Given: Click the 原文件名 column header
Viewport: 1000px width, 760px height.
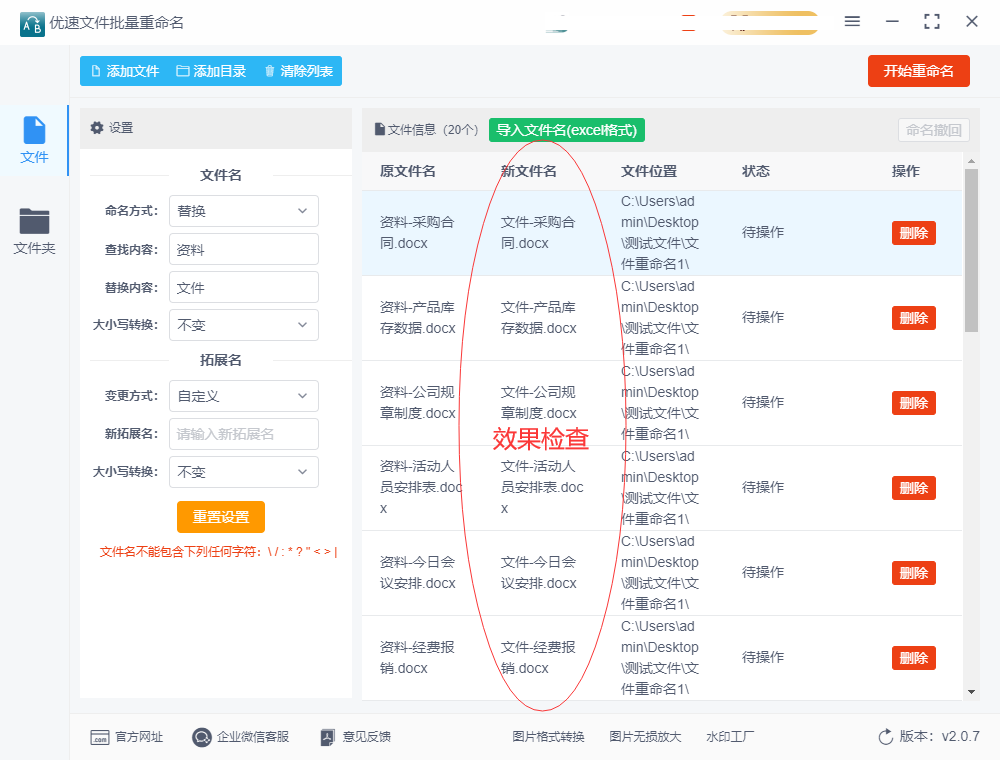Looking at the screenshot, I should [408, 171].
